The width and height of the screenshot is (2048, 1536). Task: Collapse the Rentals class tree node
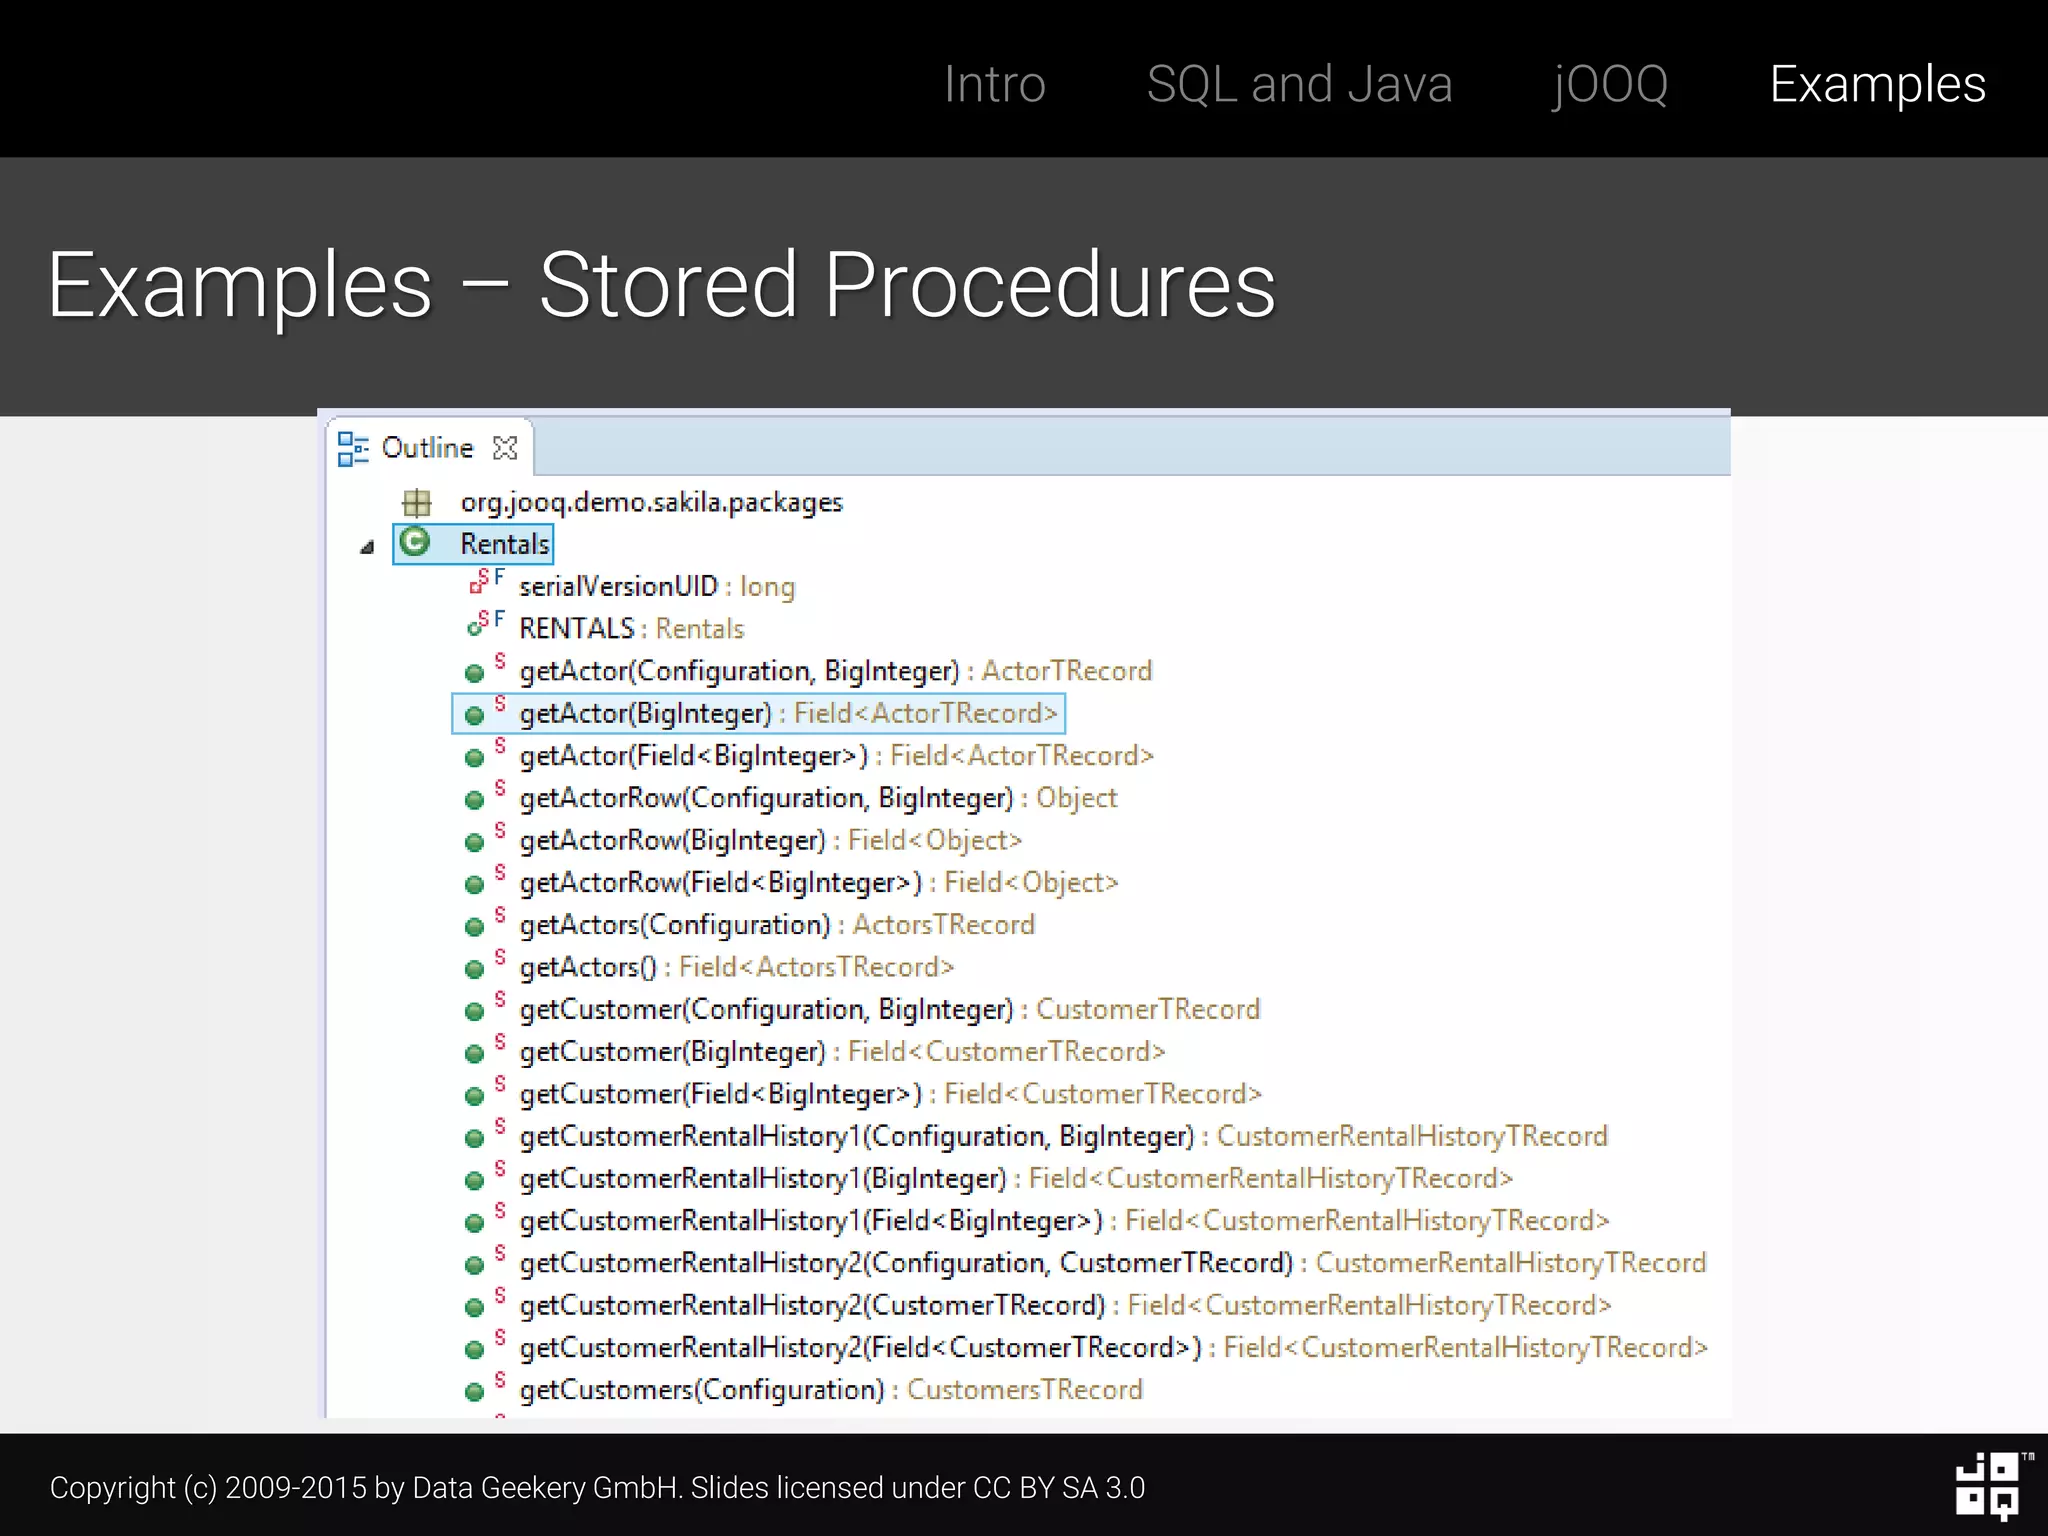pyautogui.click(x=367, y=547)
